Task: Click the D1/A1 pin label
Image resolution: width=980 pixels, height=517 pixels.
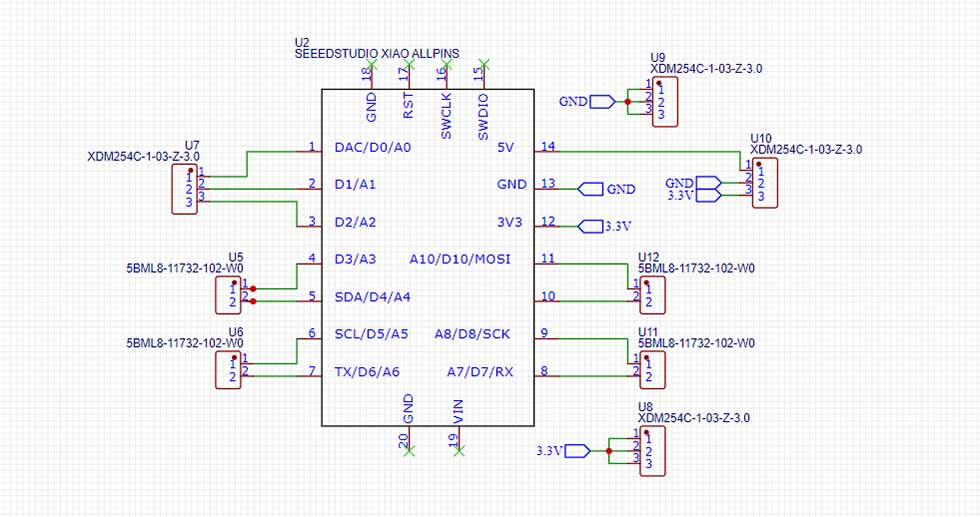Action: 355,184
